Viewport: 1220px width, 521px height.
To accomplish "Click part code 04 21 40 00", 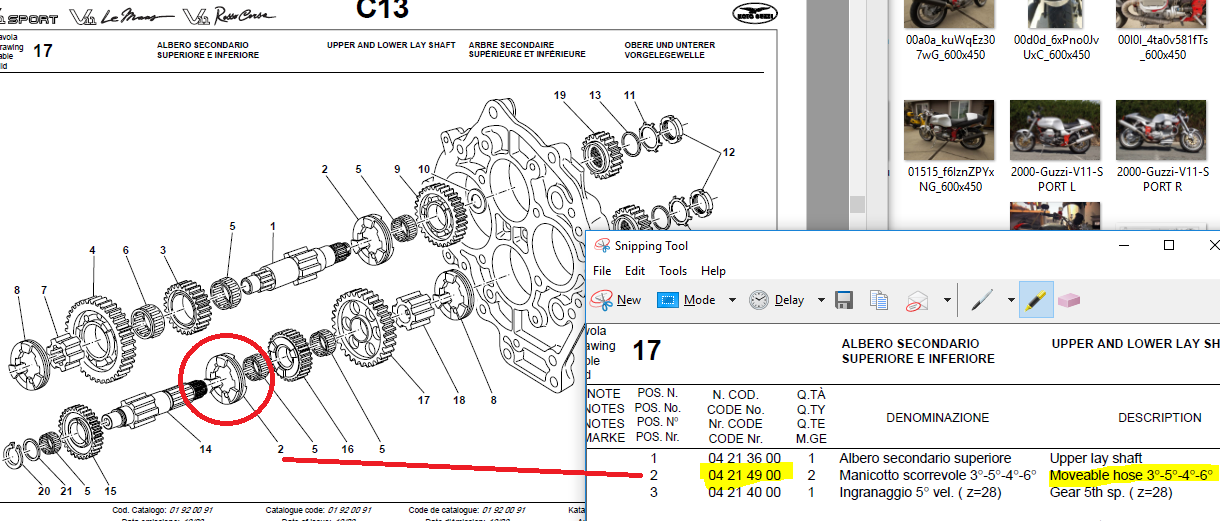I will pos(745,492).
